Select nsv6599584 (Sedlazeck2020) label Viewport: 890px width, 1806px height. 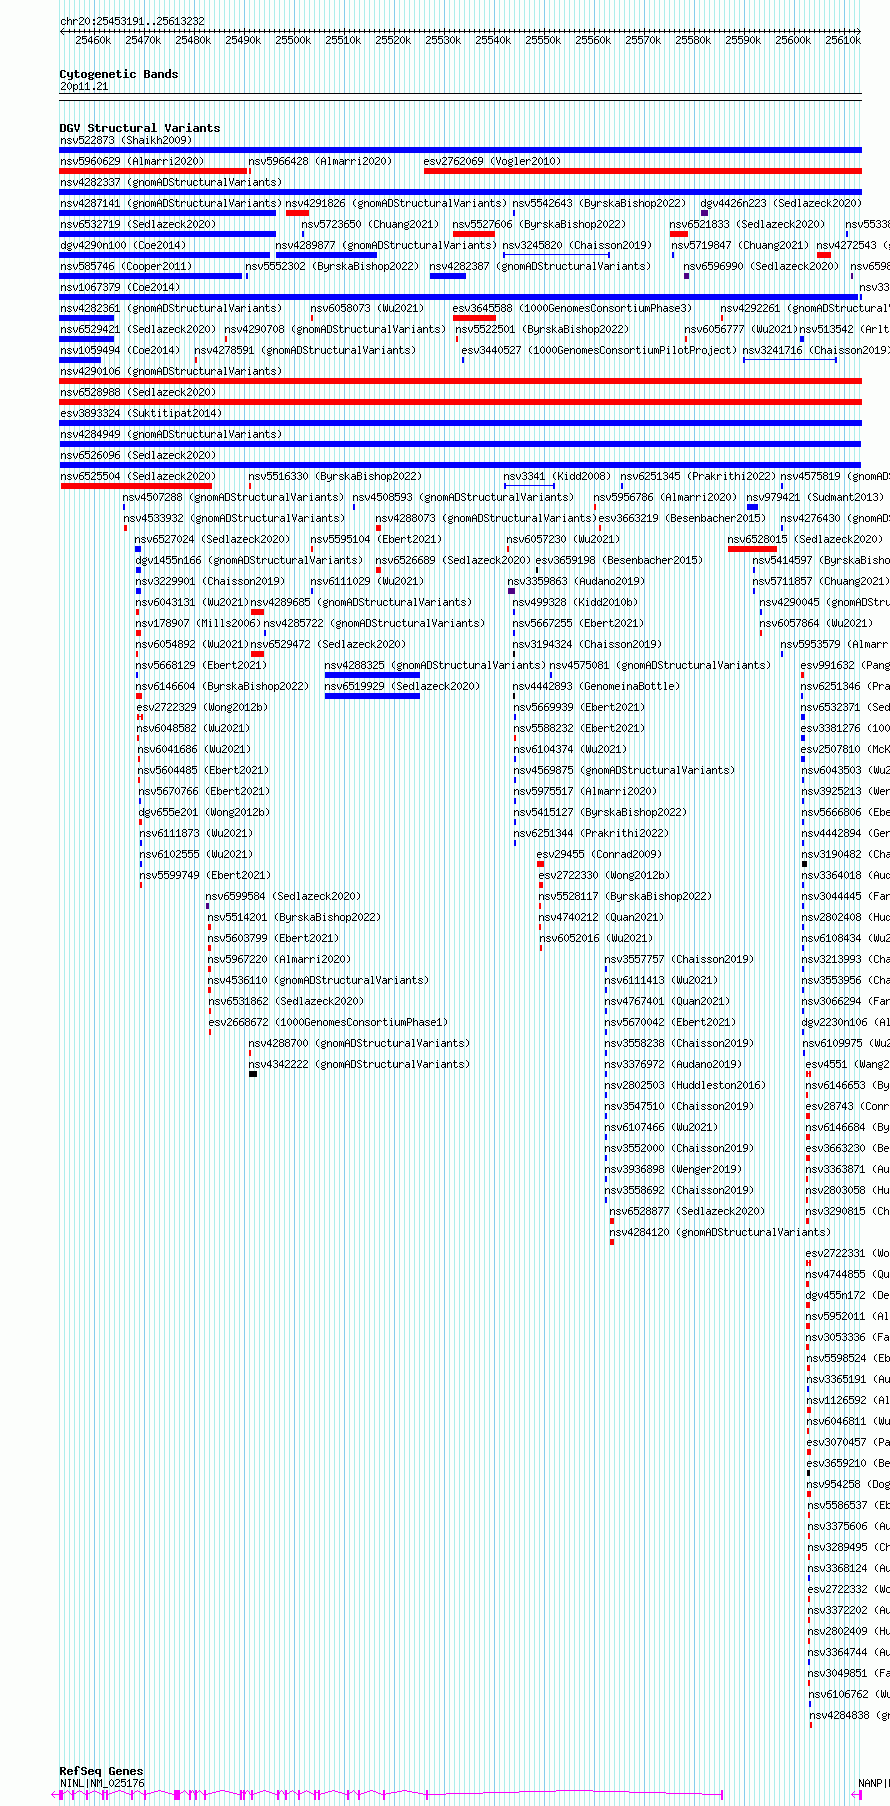(x=284, y=896)
